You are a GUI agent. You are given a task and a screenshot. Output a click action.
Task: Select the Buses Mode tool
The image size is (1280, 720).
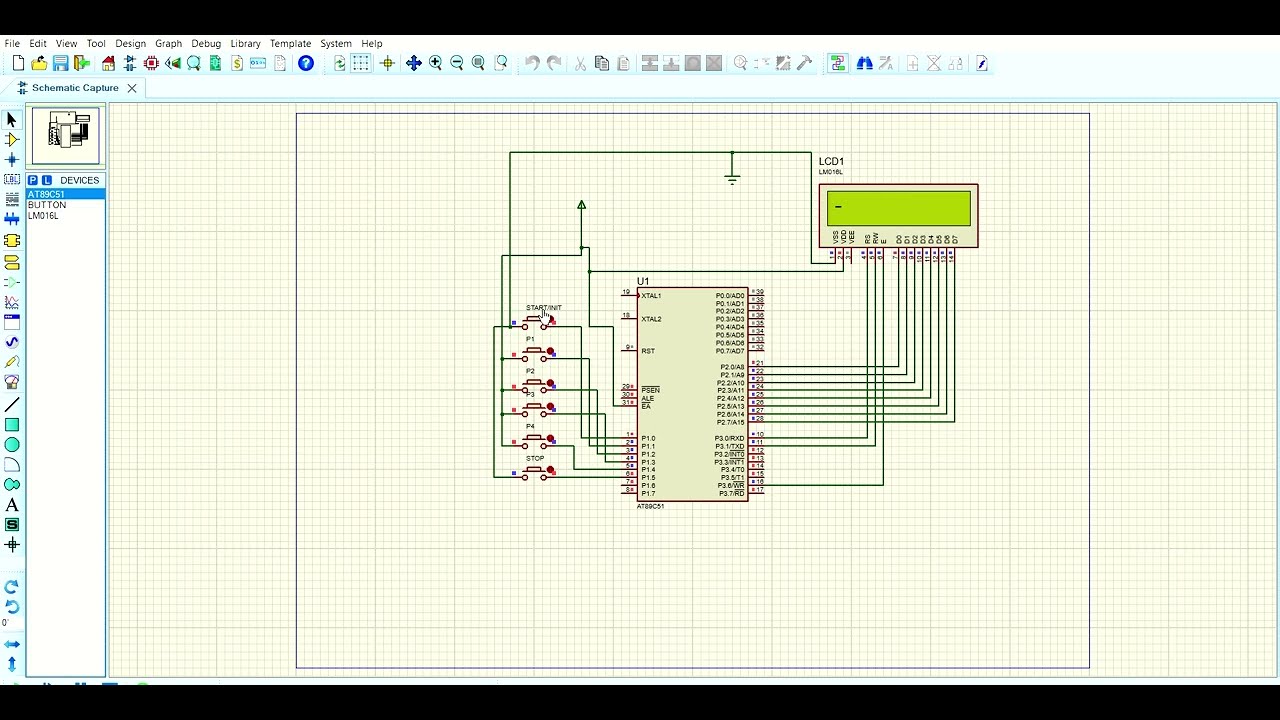pos(12,219)
